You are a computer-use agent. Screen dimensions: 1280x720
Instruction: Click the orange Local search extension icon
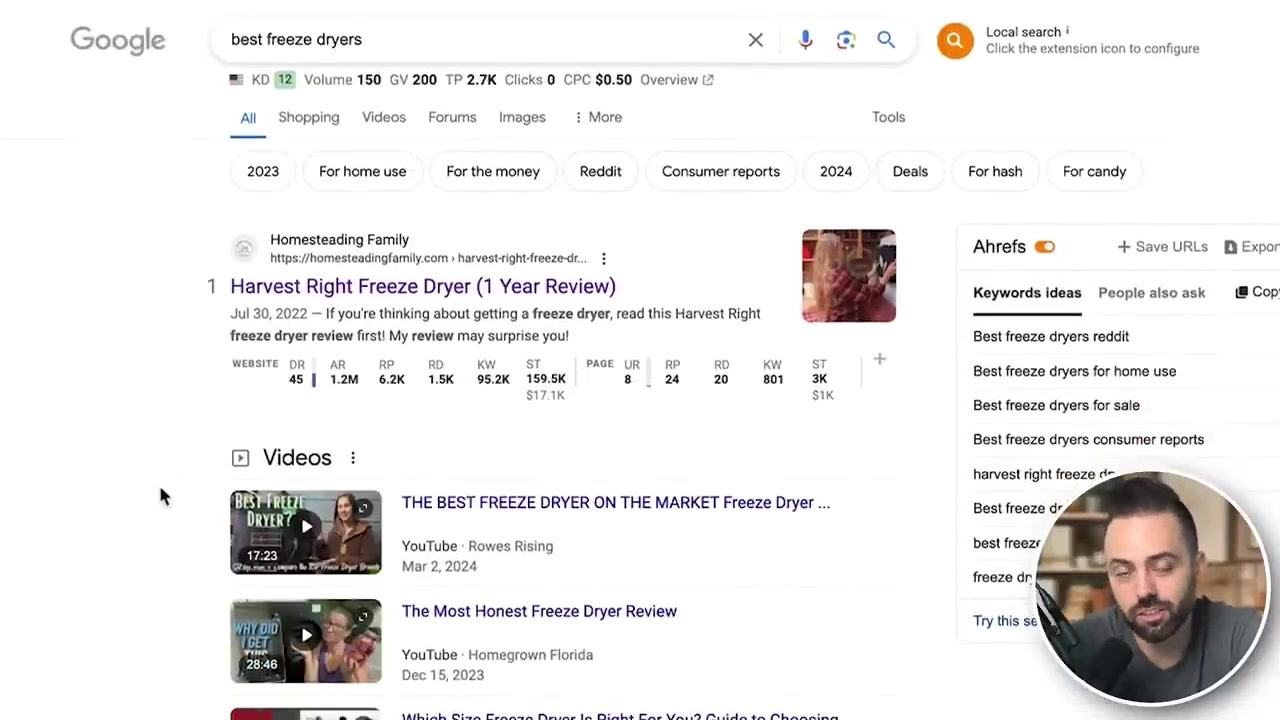point(955,41)
